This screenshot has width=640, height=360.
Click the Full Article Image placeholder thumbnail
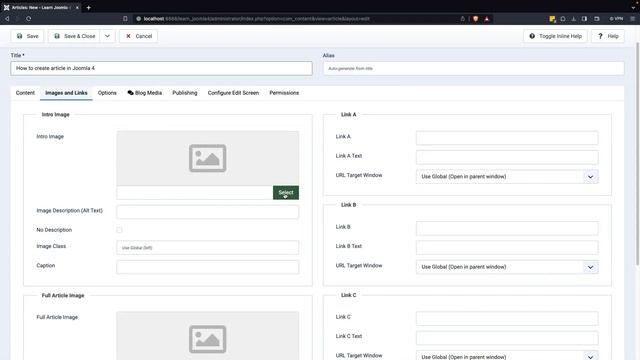click(208, 336)
